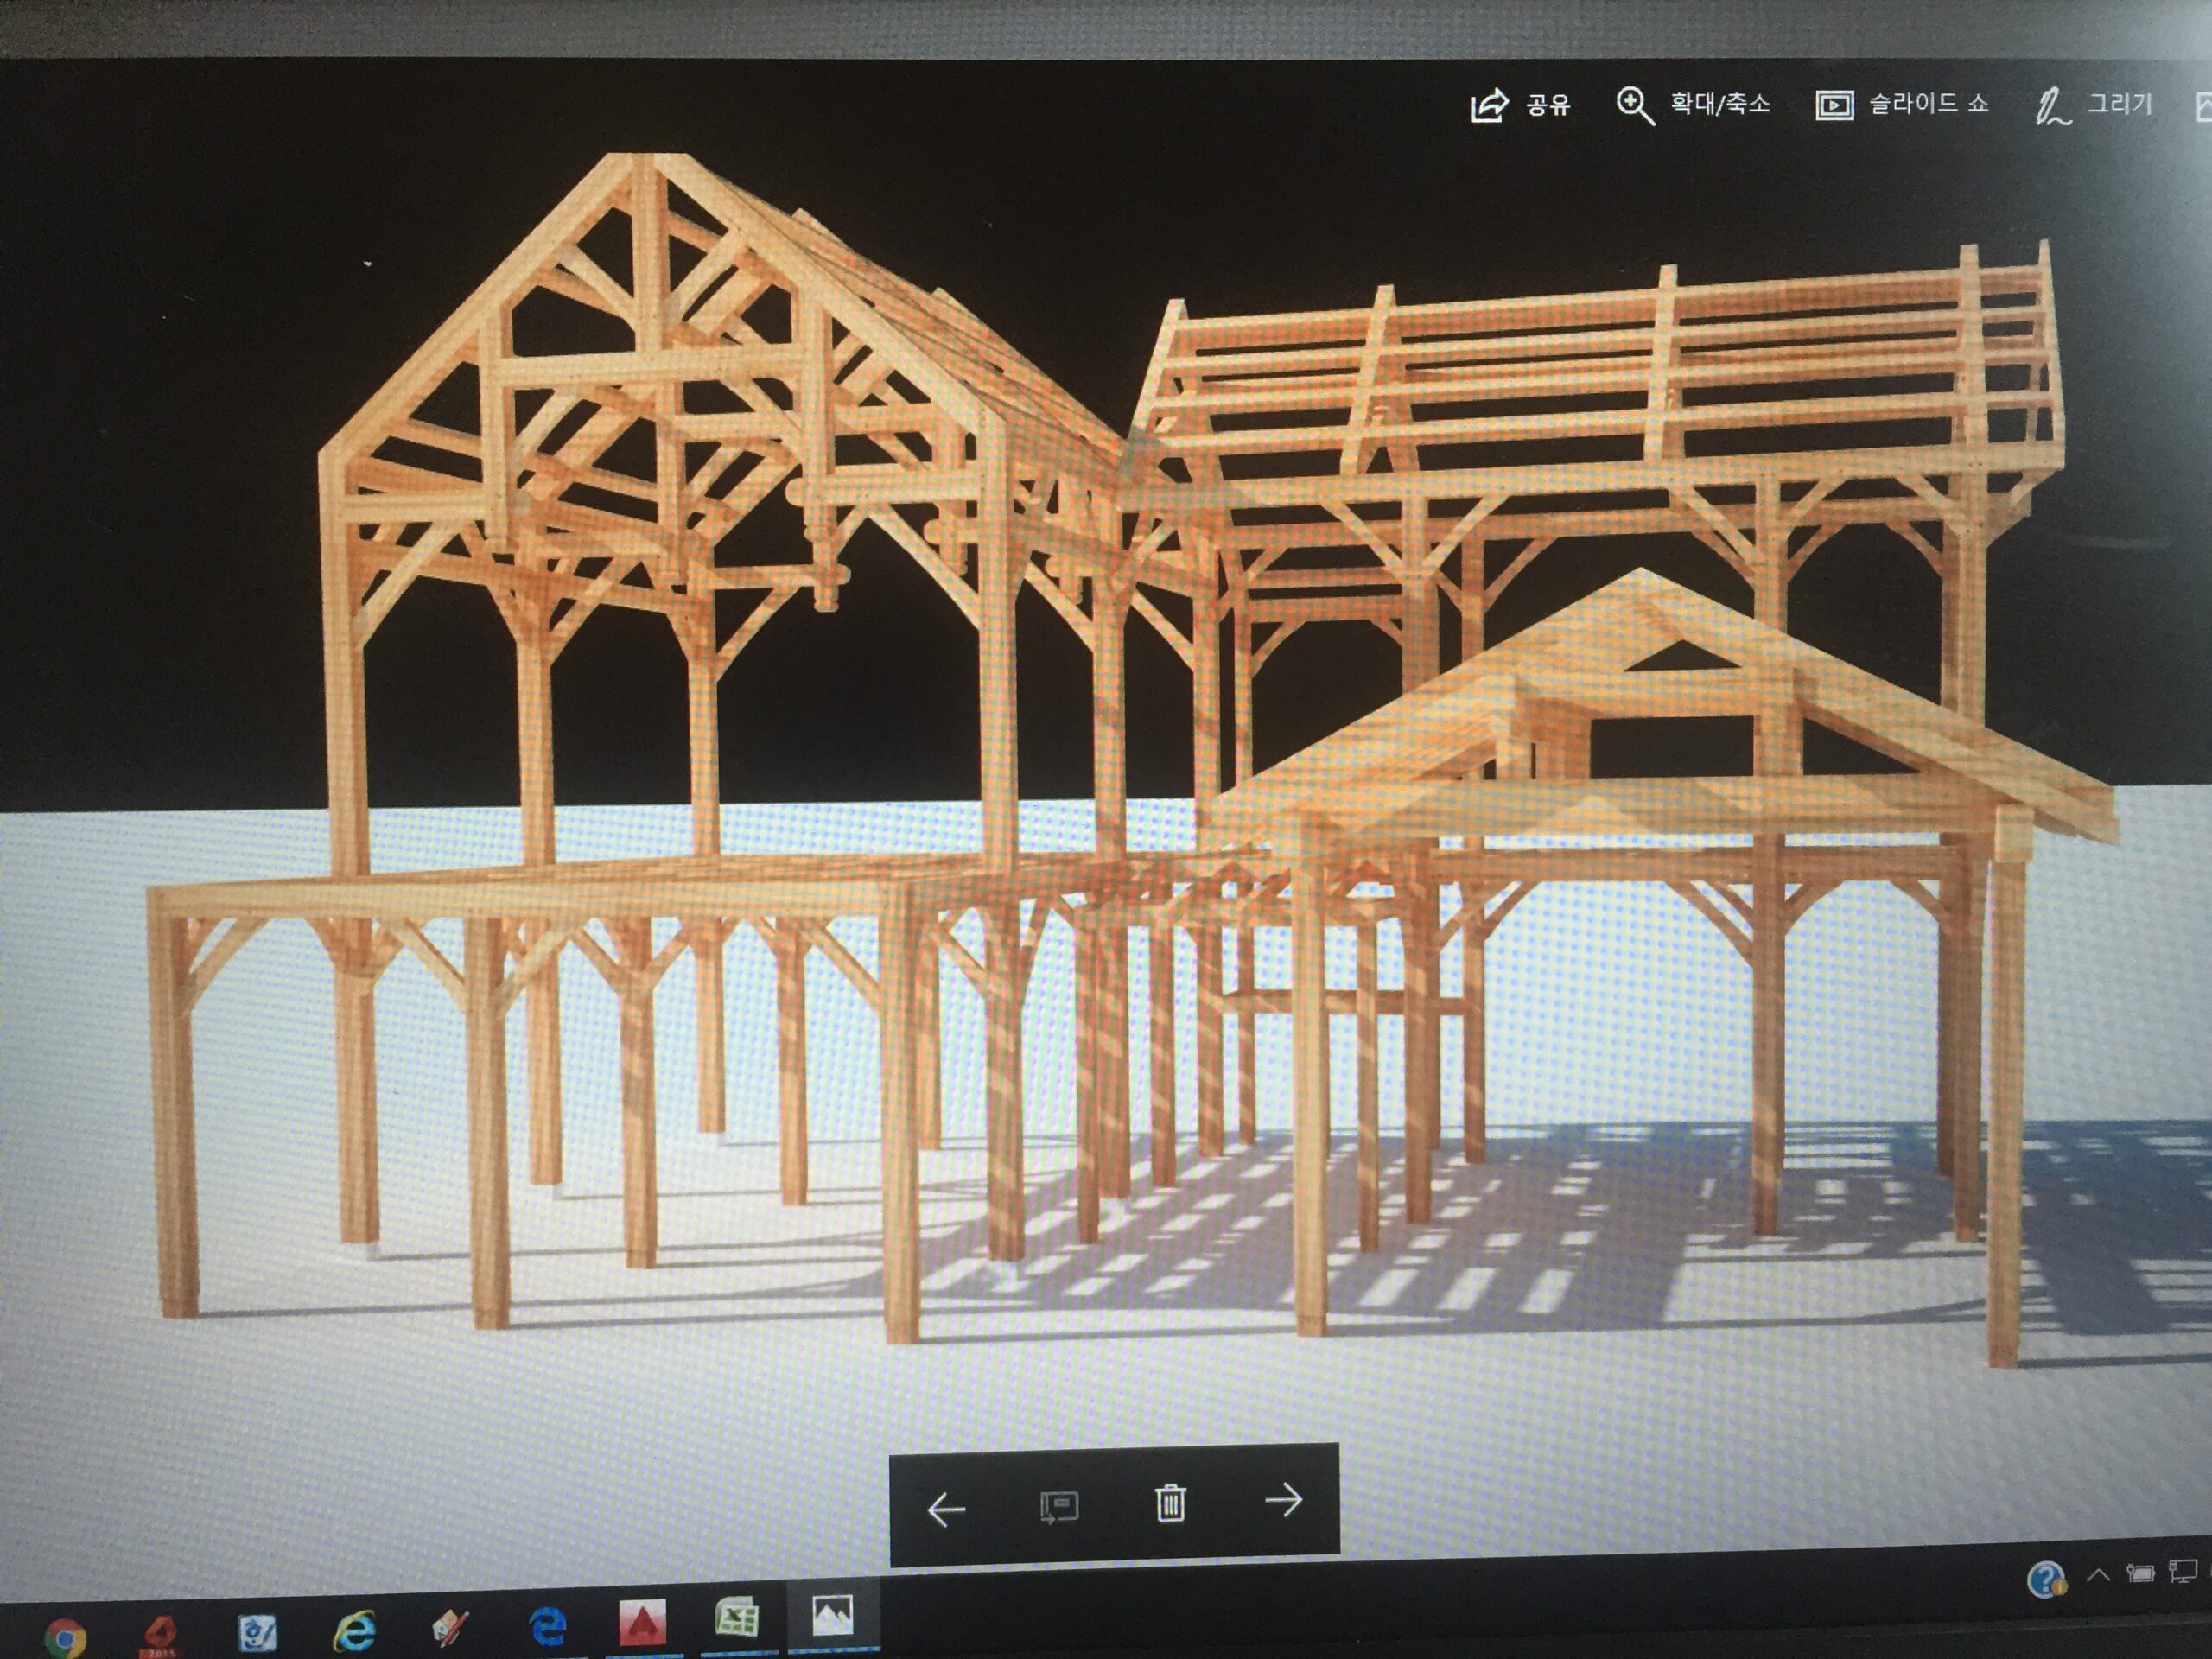Open the 그리기 drawing tool
The height and width of the screenshot is (1659, 2212).
click(x=2094, y=105)
